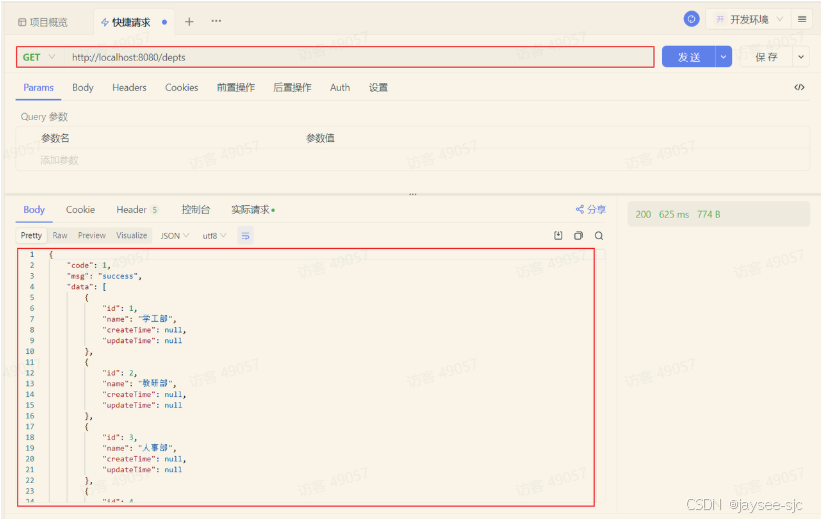
Task: Click the 774 B response size
Action: tap(708, 214)
